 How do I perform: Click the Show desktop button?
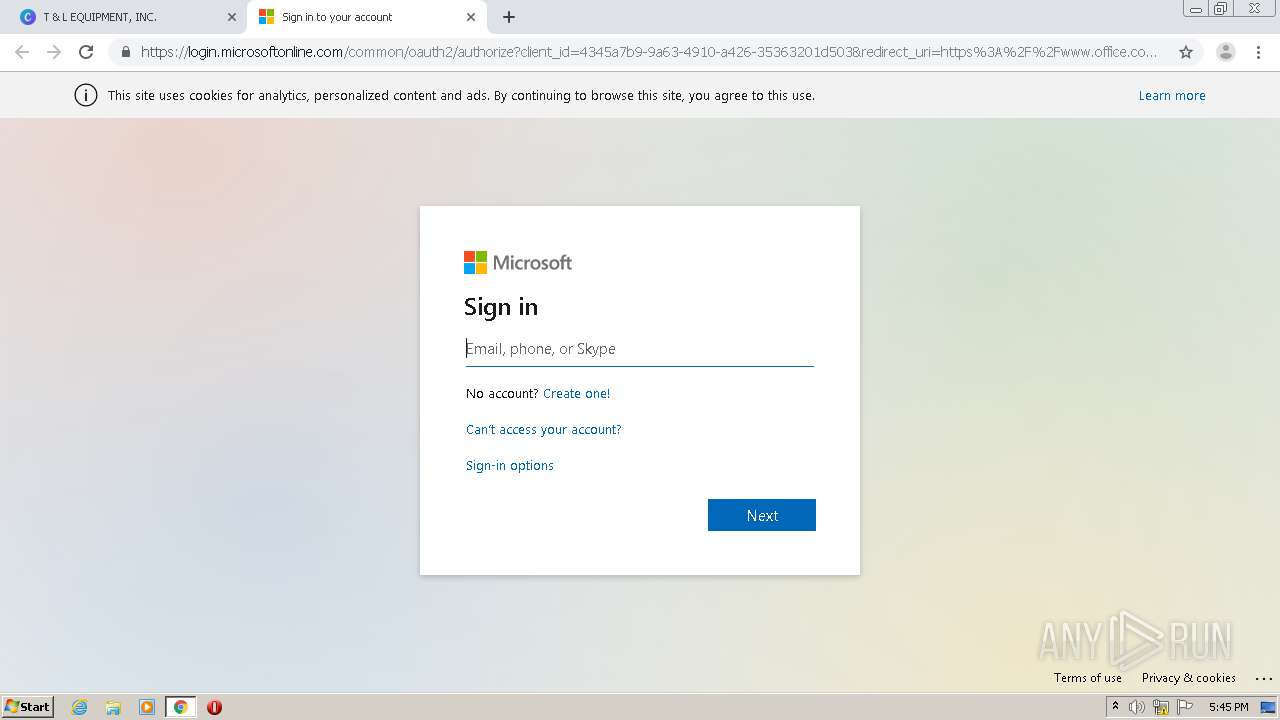tap(1269, 707)
